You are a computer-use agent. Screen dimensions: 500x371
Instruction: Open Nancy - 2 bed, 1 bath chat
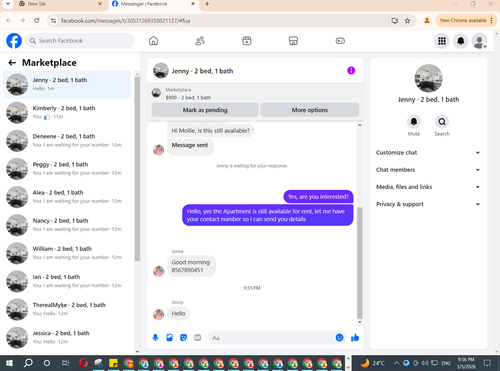67,225
